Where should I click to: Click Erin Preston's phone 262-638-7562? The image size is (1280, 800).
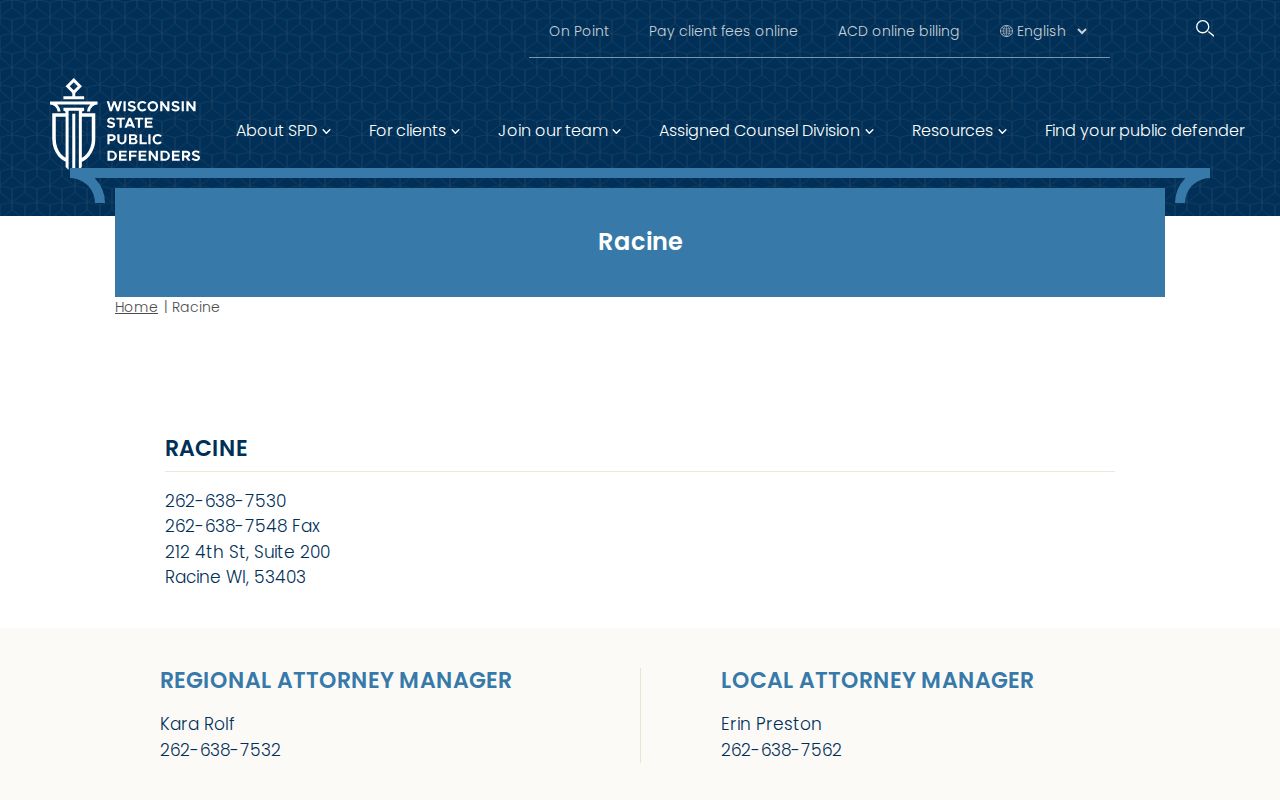[x=781, y=750]
